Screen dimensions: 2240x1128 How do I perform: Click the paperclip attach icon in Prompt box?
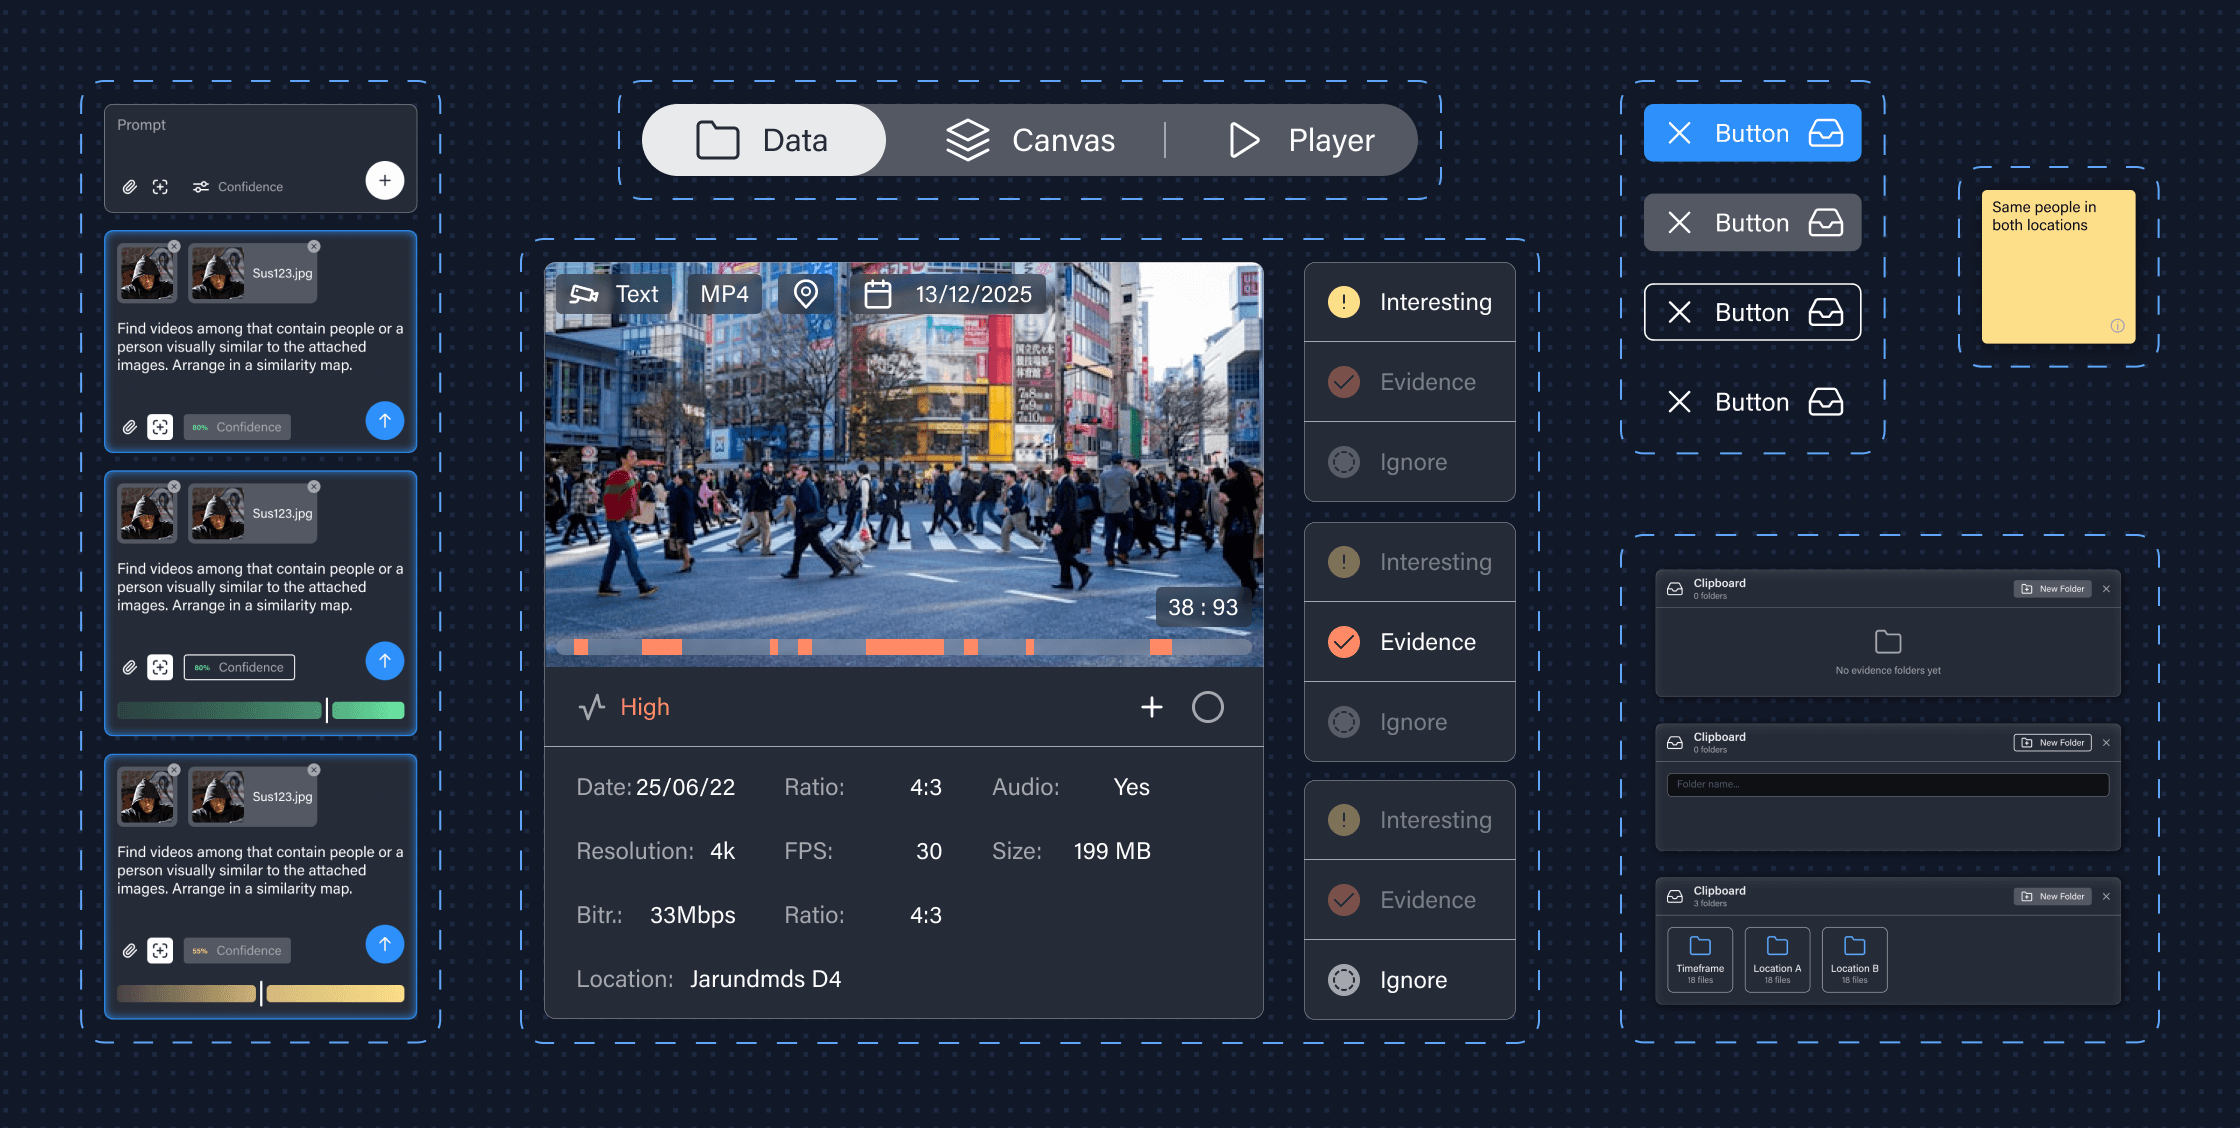tap(130, 187)
